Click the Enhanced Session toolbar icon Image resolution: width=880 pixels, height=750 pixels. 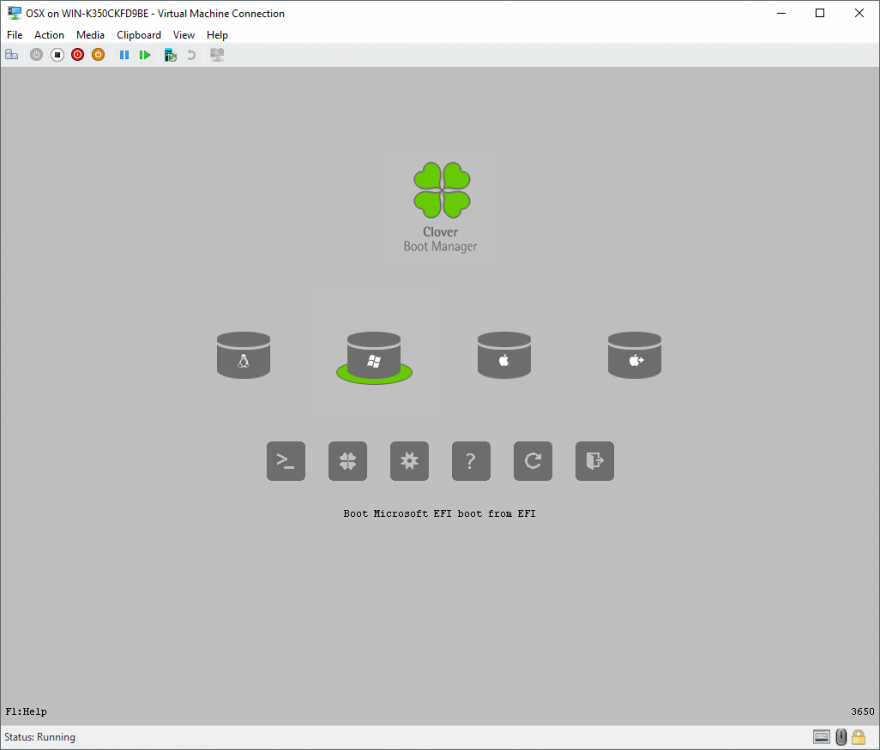pyautogui.click(x=217, y=54)
